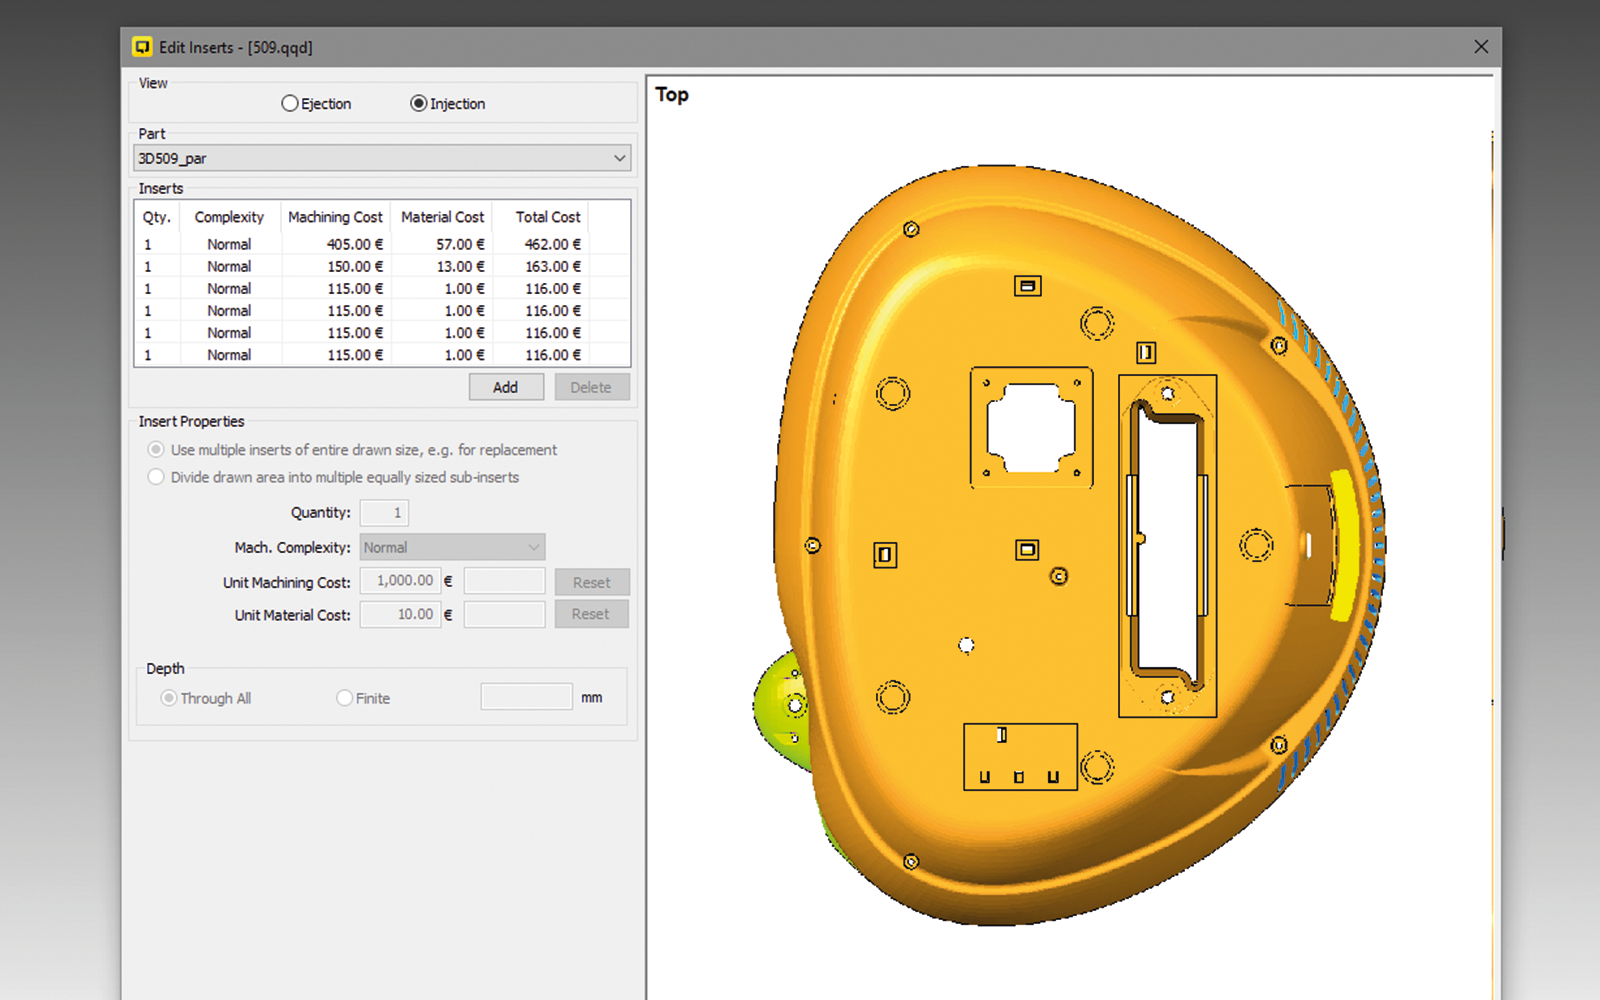
Task: Click the Unit Machining Cost value field
Action: 400,580
